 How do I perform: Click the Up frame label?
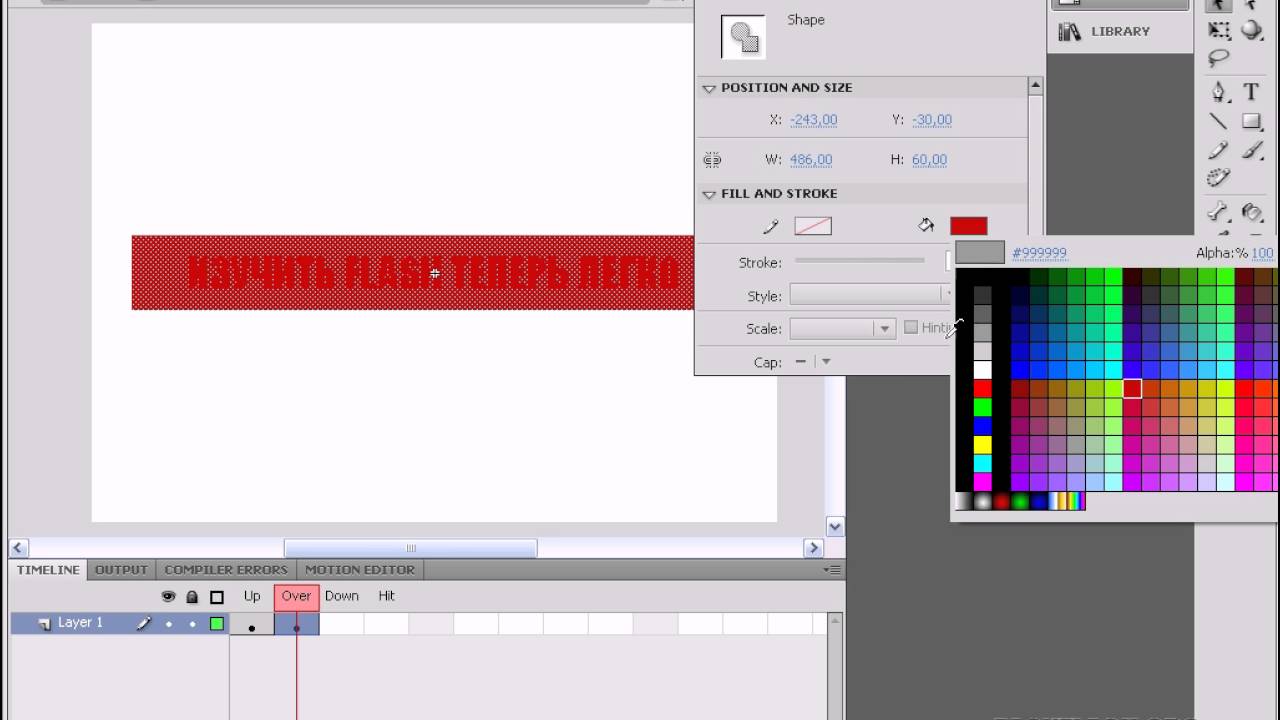[252, 596]
